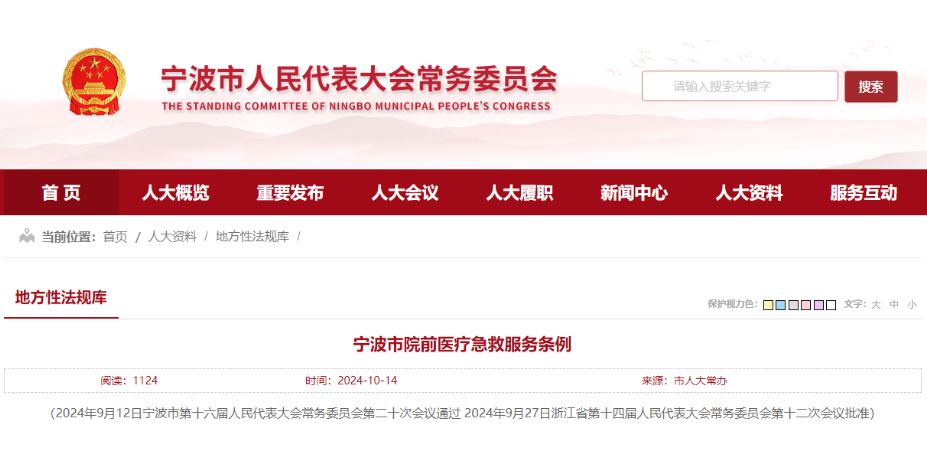This screenshot has height=468, width=927.
Task: Navigate to 人大资料 in the main menu
Action: coord(749,193)
